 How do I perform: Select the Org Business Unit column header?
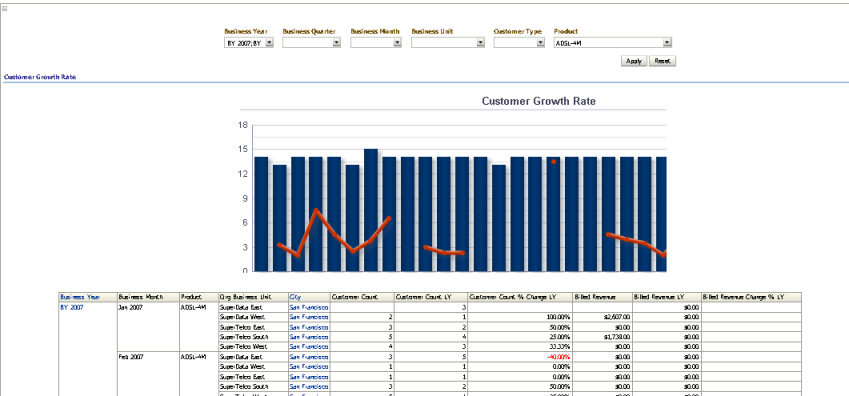point(240,297)
